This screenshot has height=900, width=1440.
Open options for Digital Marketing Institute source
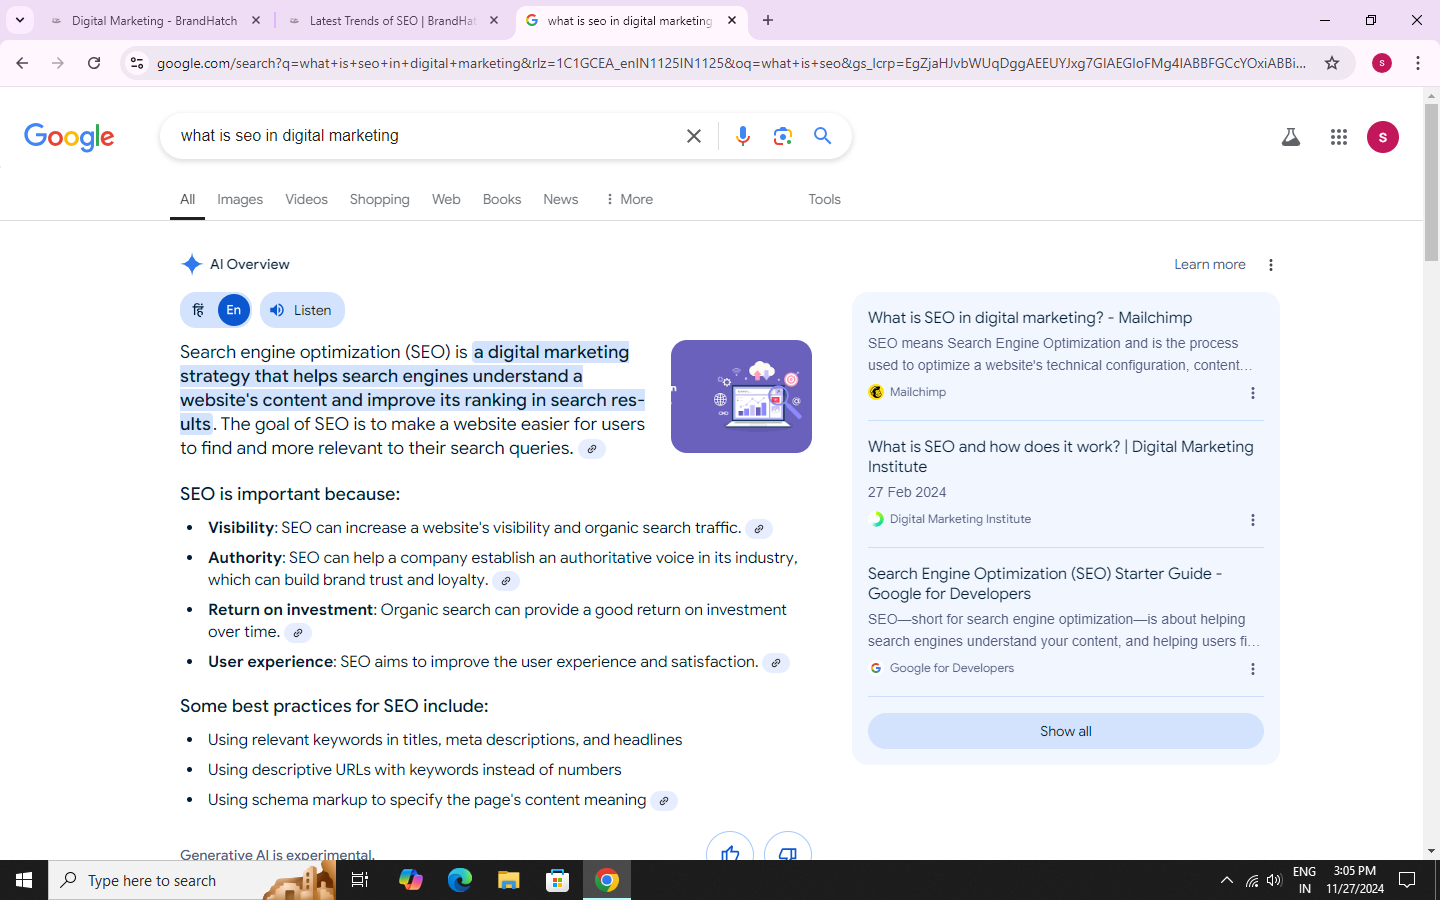pyautogui.click(x=1253, y=520)
